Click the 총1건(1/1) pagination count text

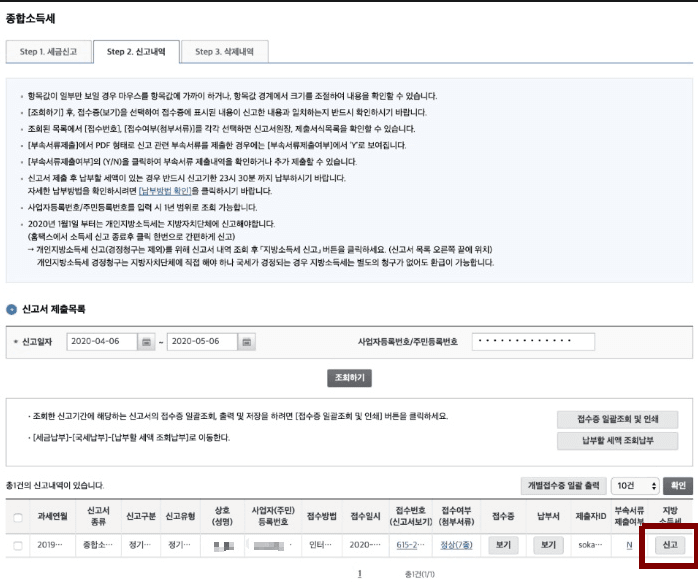click(419, 575)
